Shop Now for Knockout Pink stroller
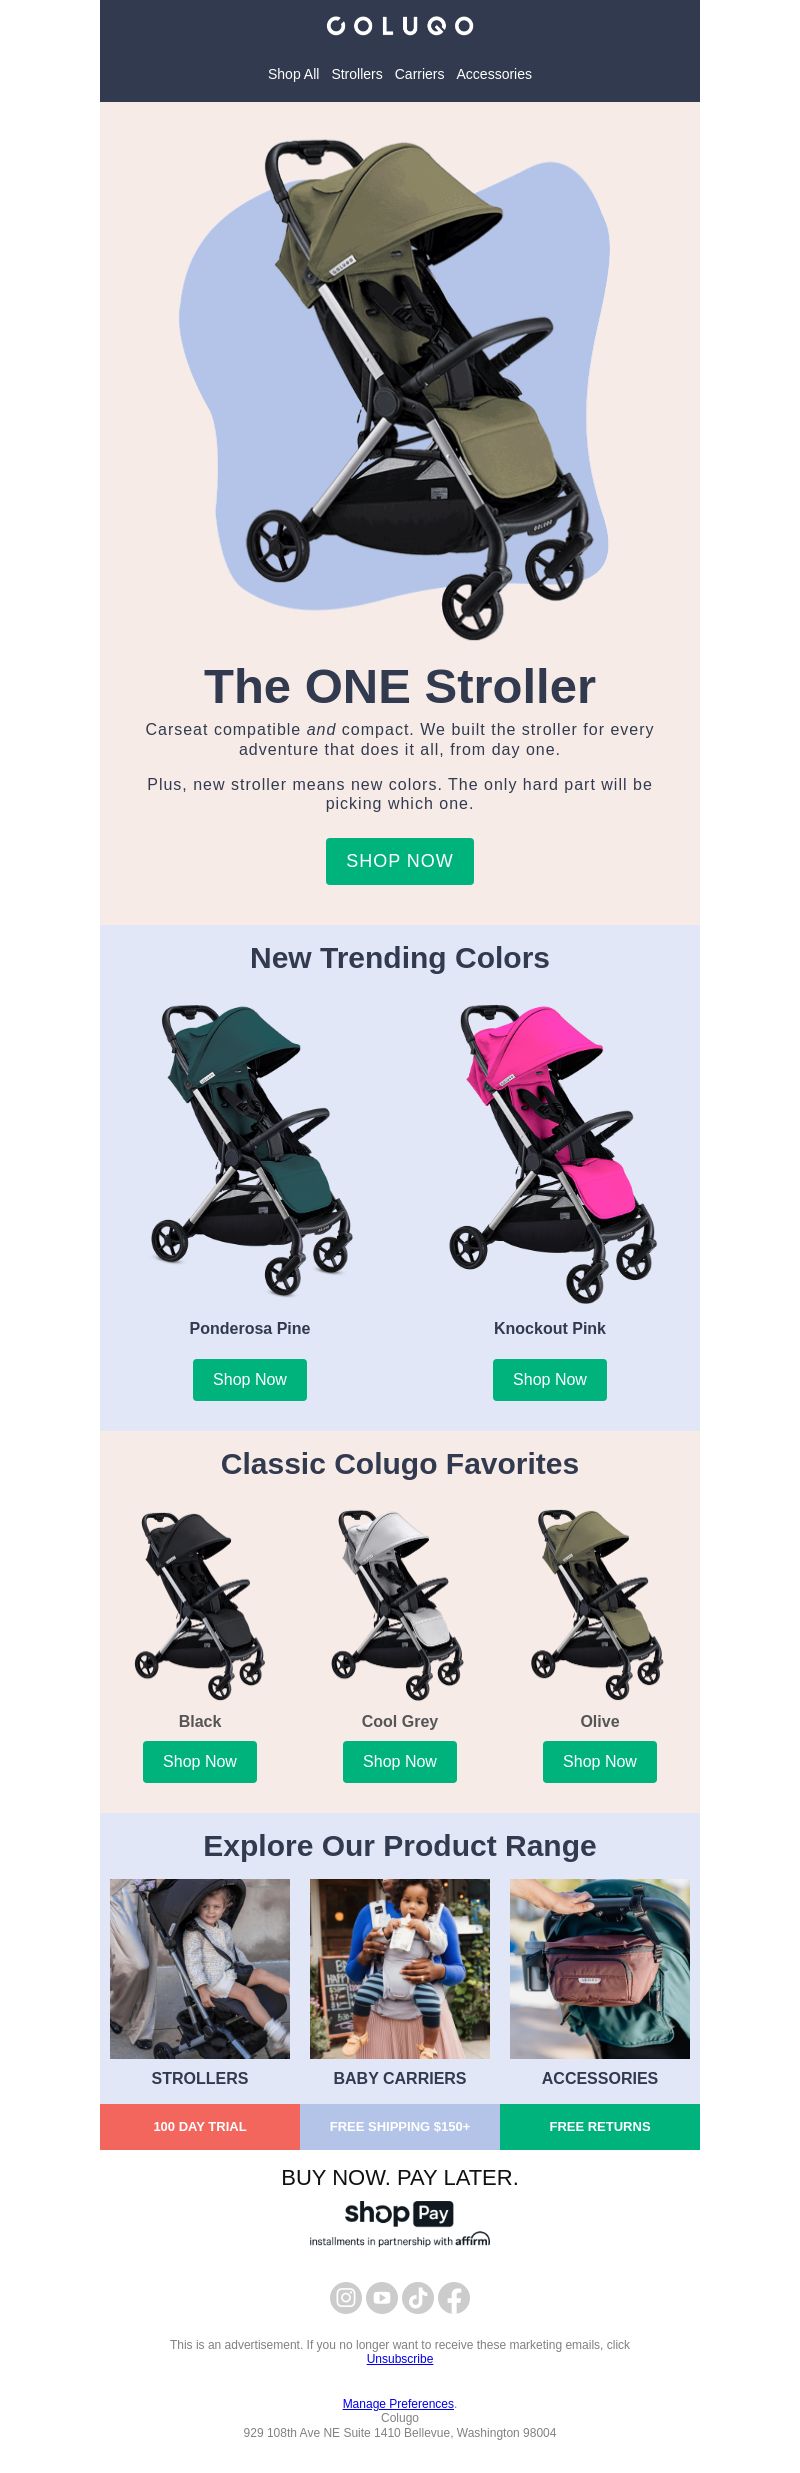The image size is (800, 2473). [x=550, y=1380]
